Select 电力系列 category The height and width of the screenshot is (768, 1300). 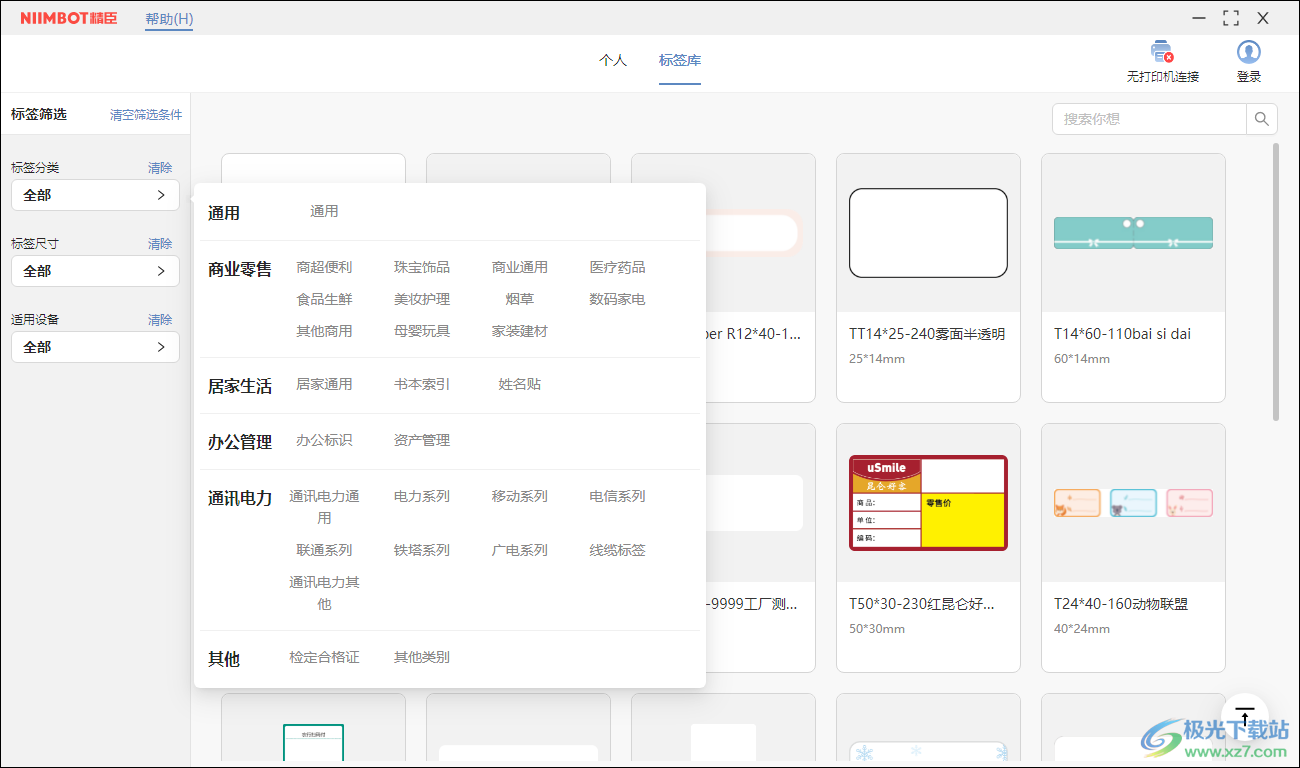click(x=422, y=496)
